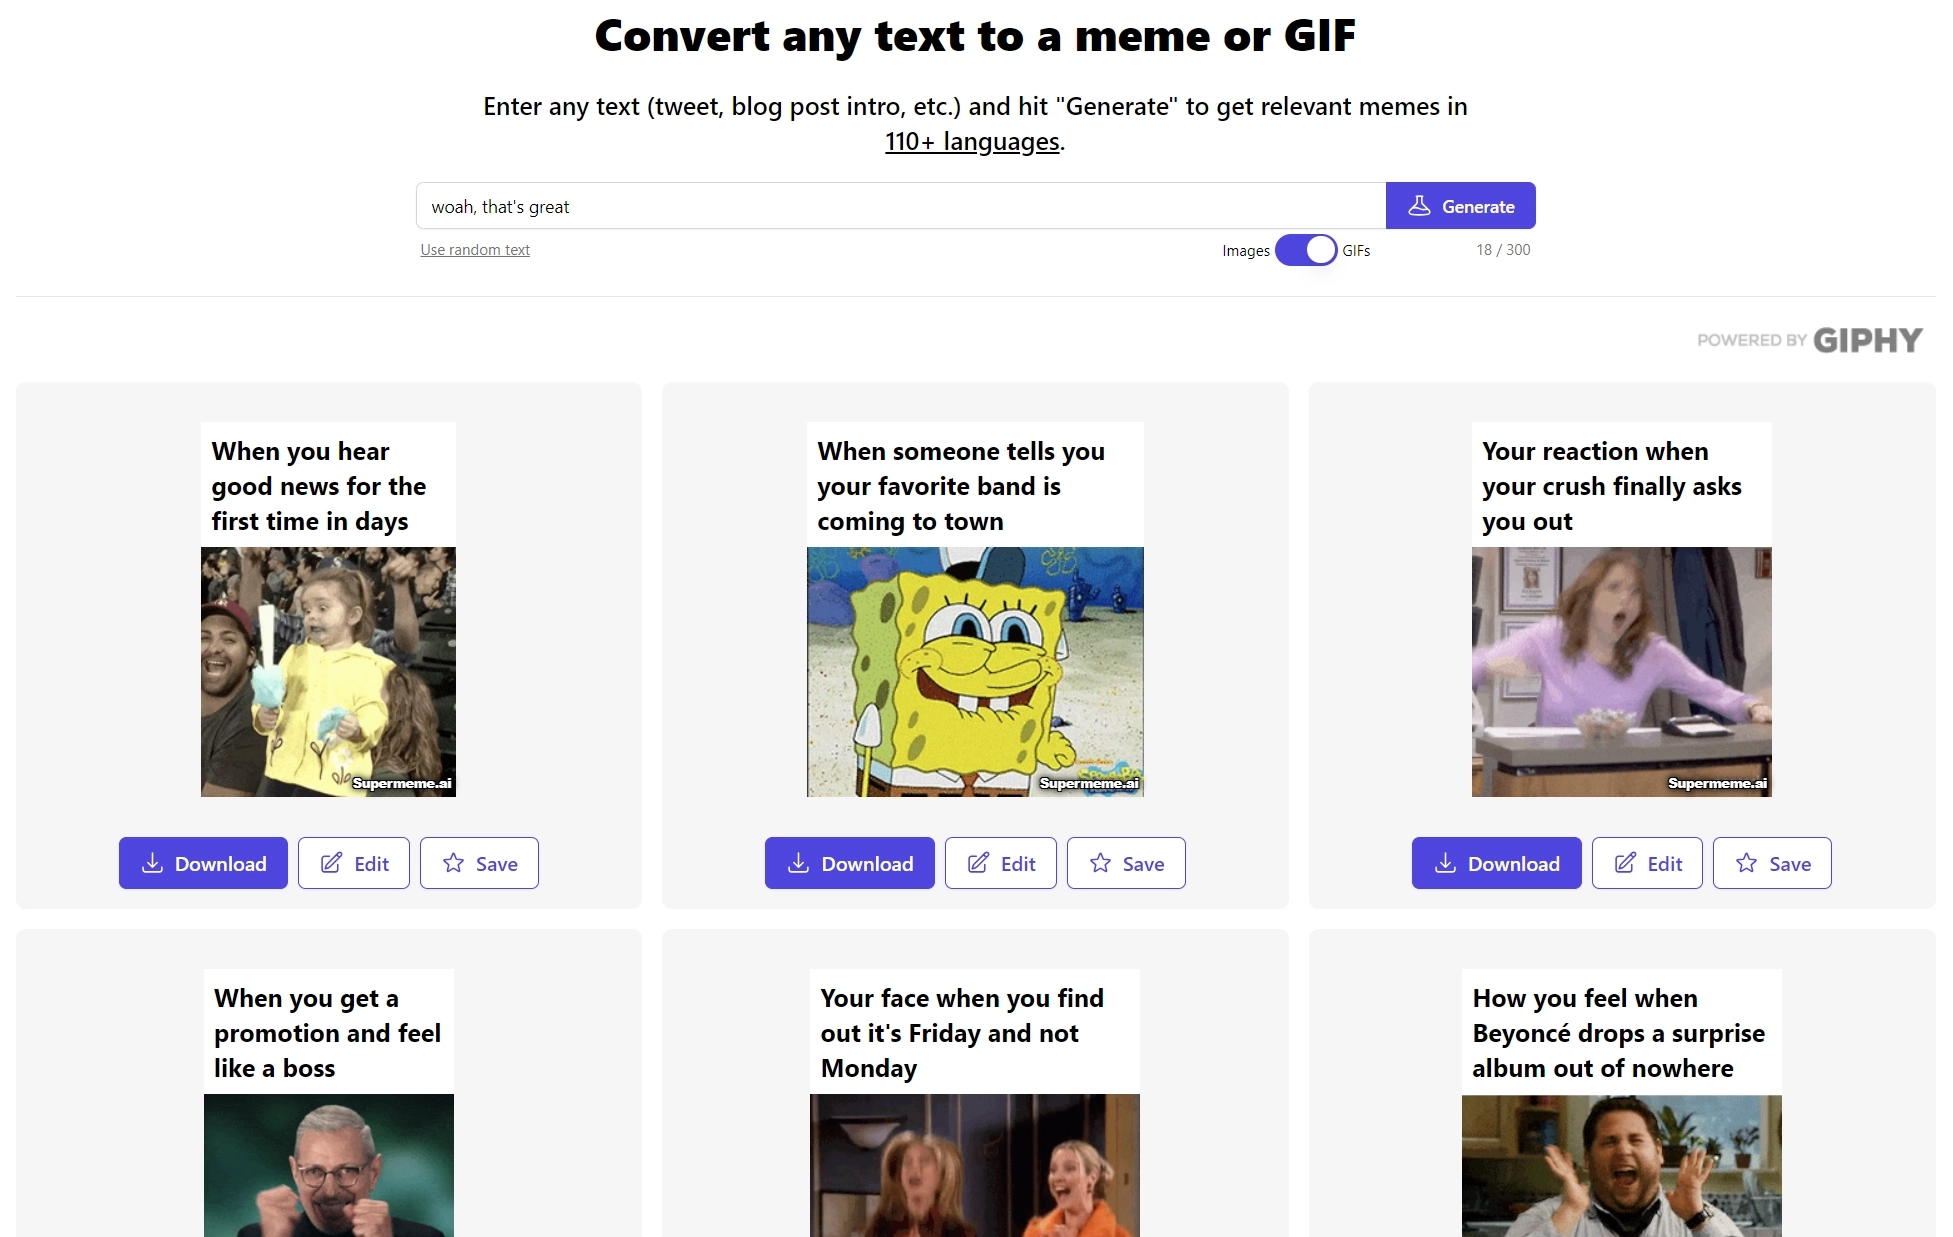
Task: Click the good news meme thumbnail
Action: click(x=327, y=669)
